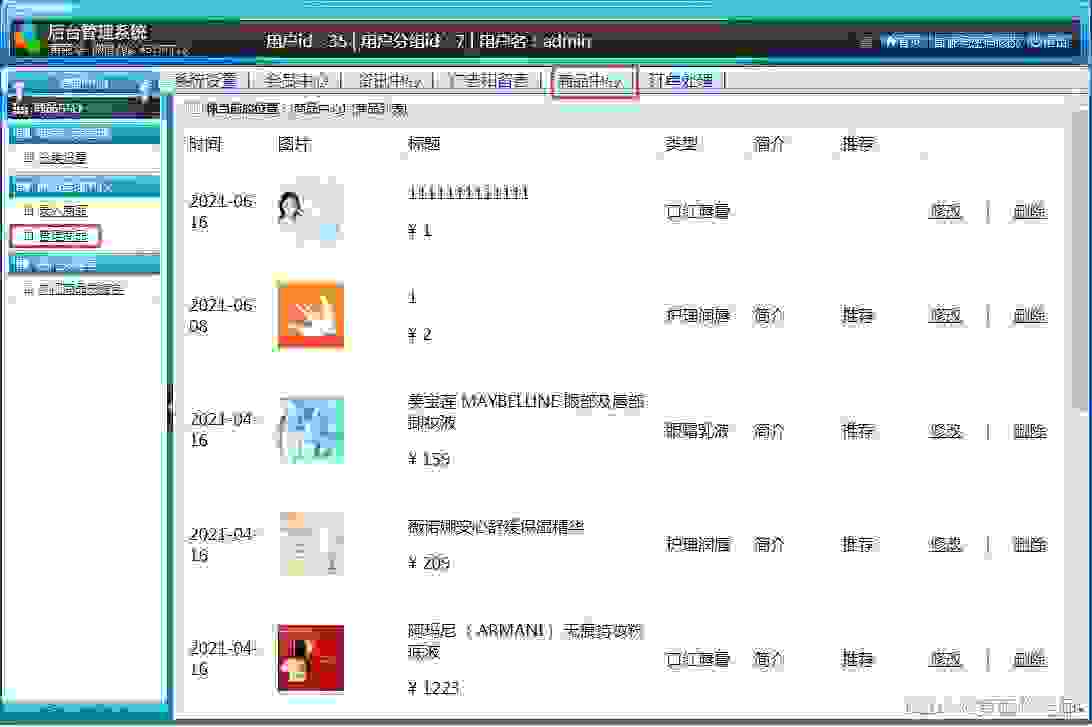
Task: Open the 资讯中心 tab
Action: pos(391,81)
